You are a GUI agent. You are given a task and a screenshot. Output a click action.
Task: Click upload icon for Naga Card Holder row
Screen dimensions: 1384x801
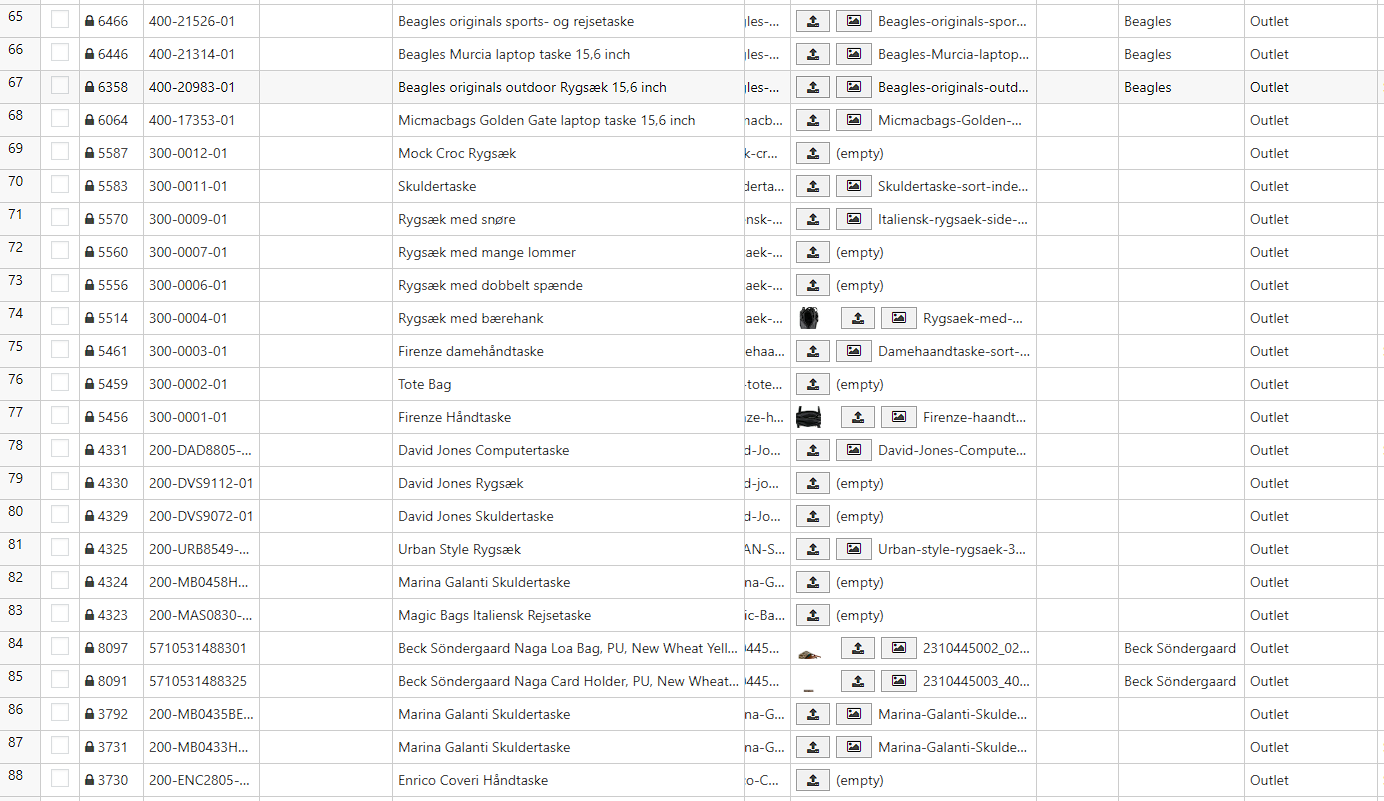pyautogui.click(x=858, y=681)
